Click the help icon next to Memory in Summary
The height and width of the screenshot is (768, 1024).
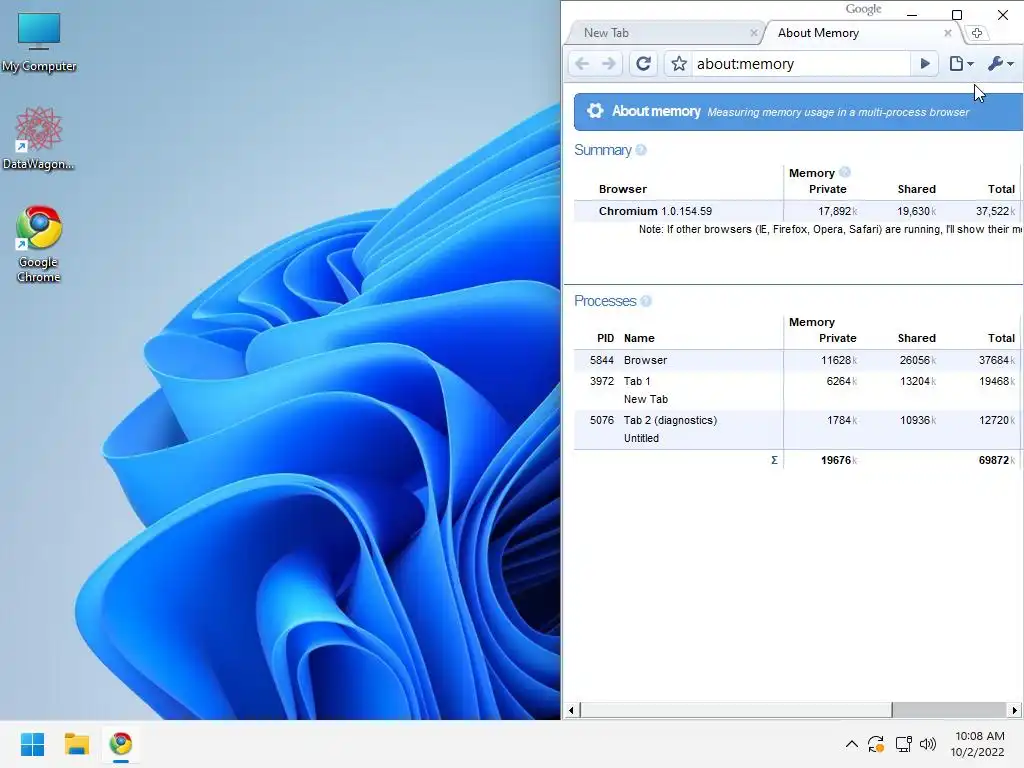(844, 172)
